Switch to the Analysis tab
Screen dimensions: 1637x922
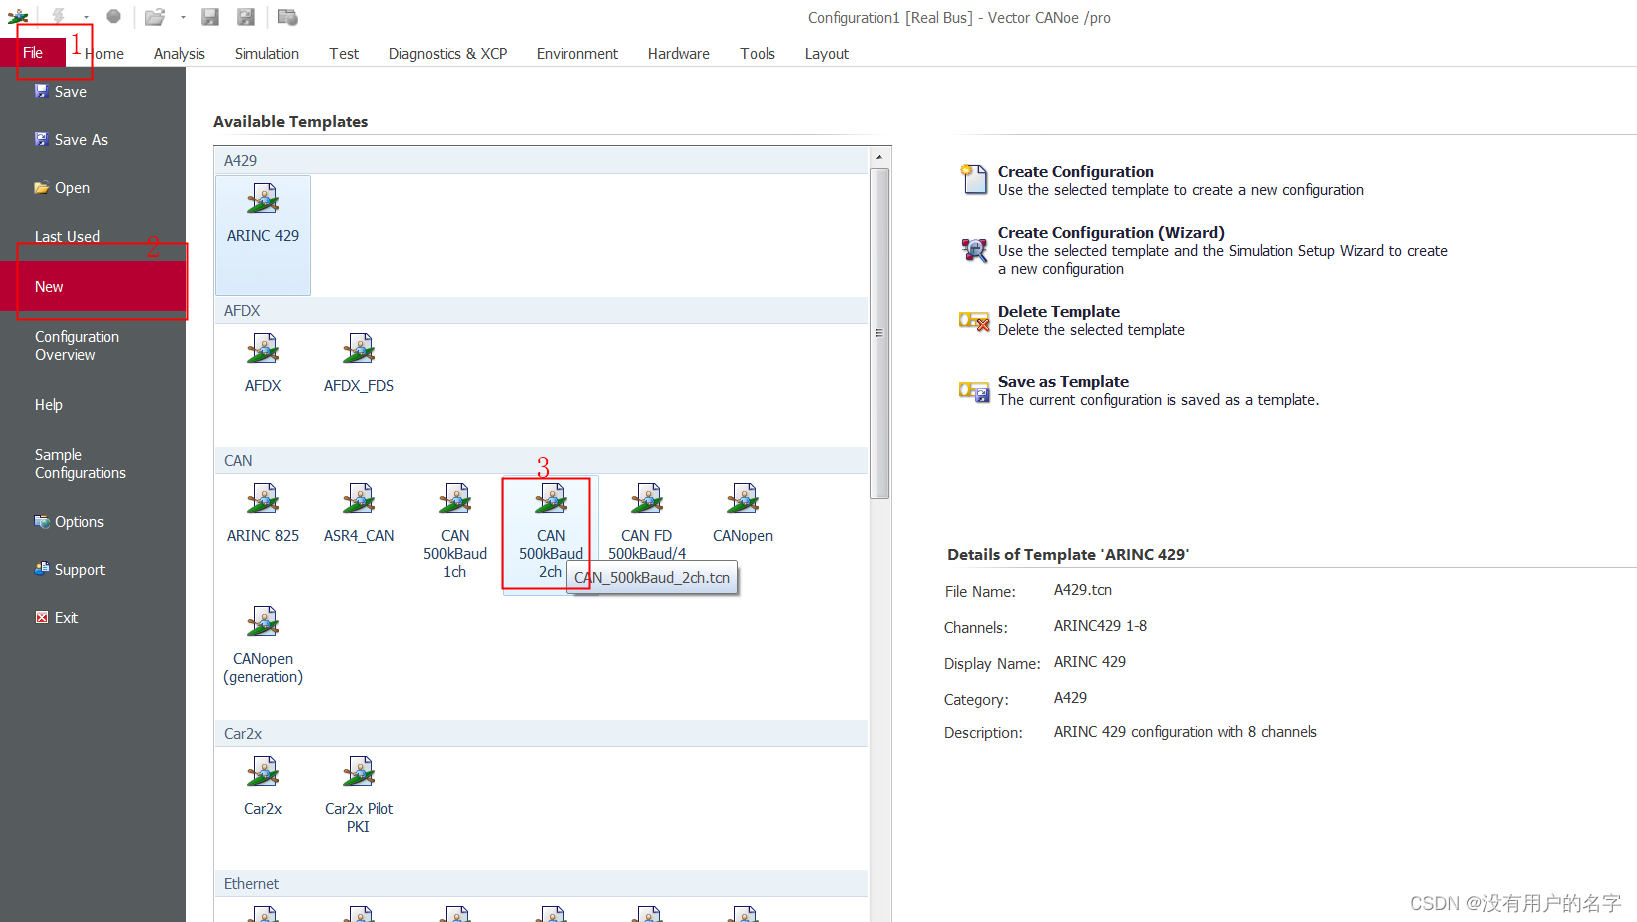tap(179, 54)
